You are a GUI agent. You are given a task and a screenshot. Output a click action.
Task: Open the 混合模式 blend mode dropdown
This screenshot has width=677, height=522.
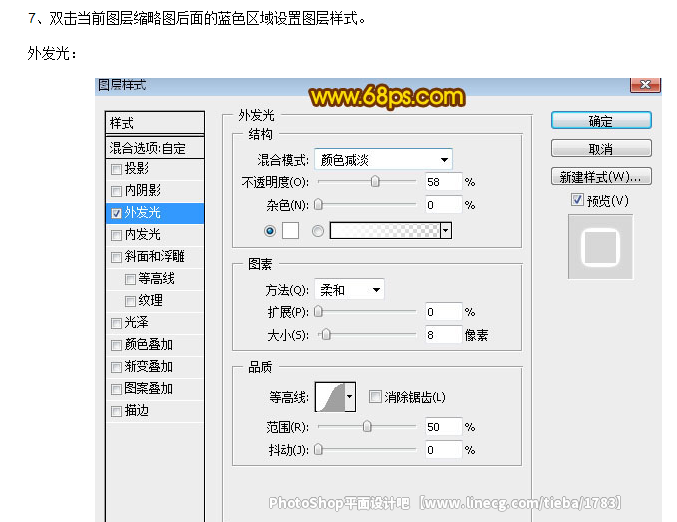383,159
